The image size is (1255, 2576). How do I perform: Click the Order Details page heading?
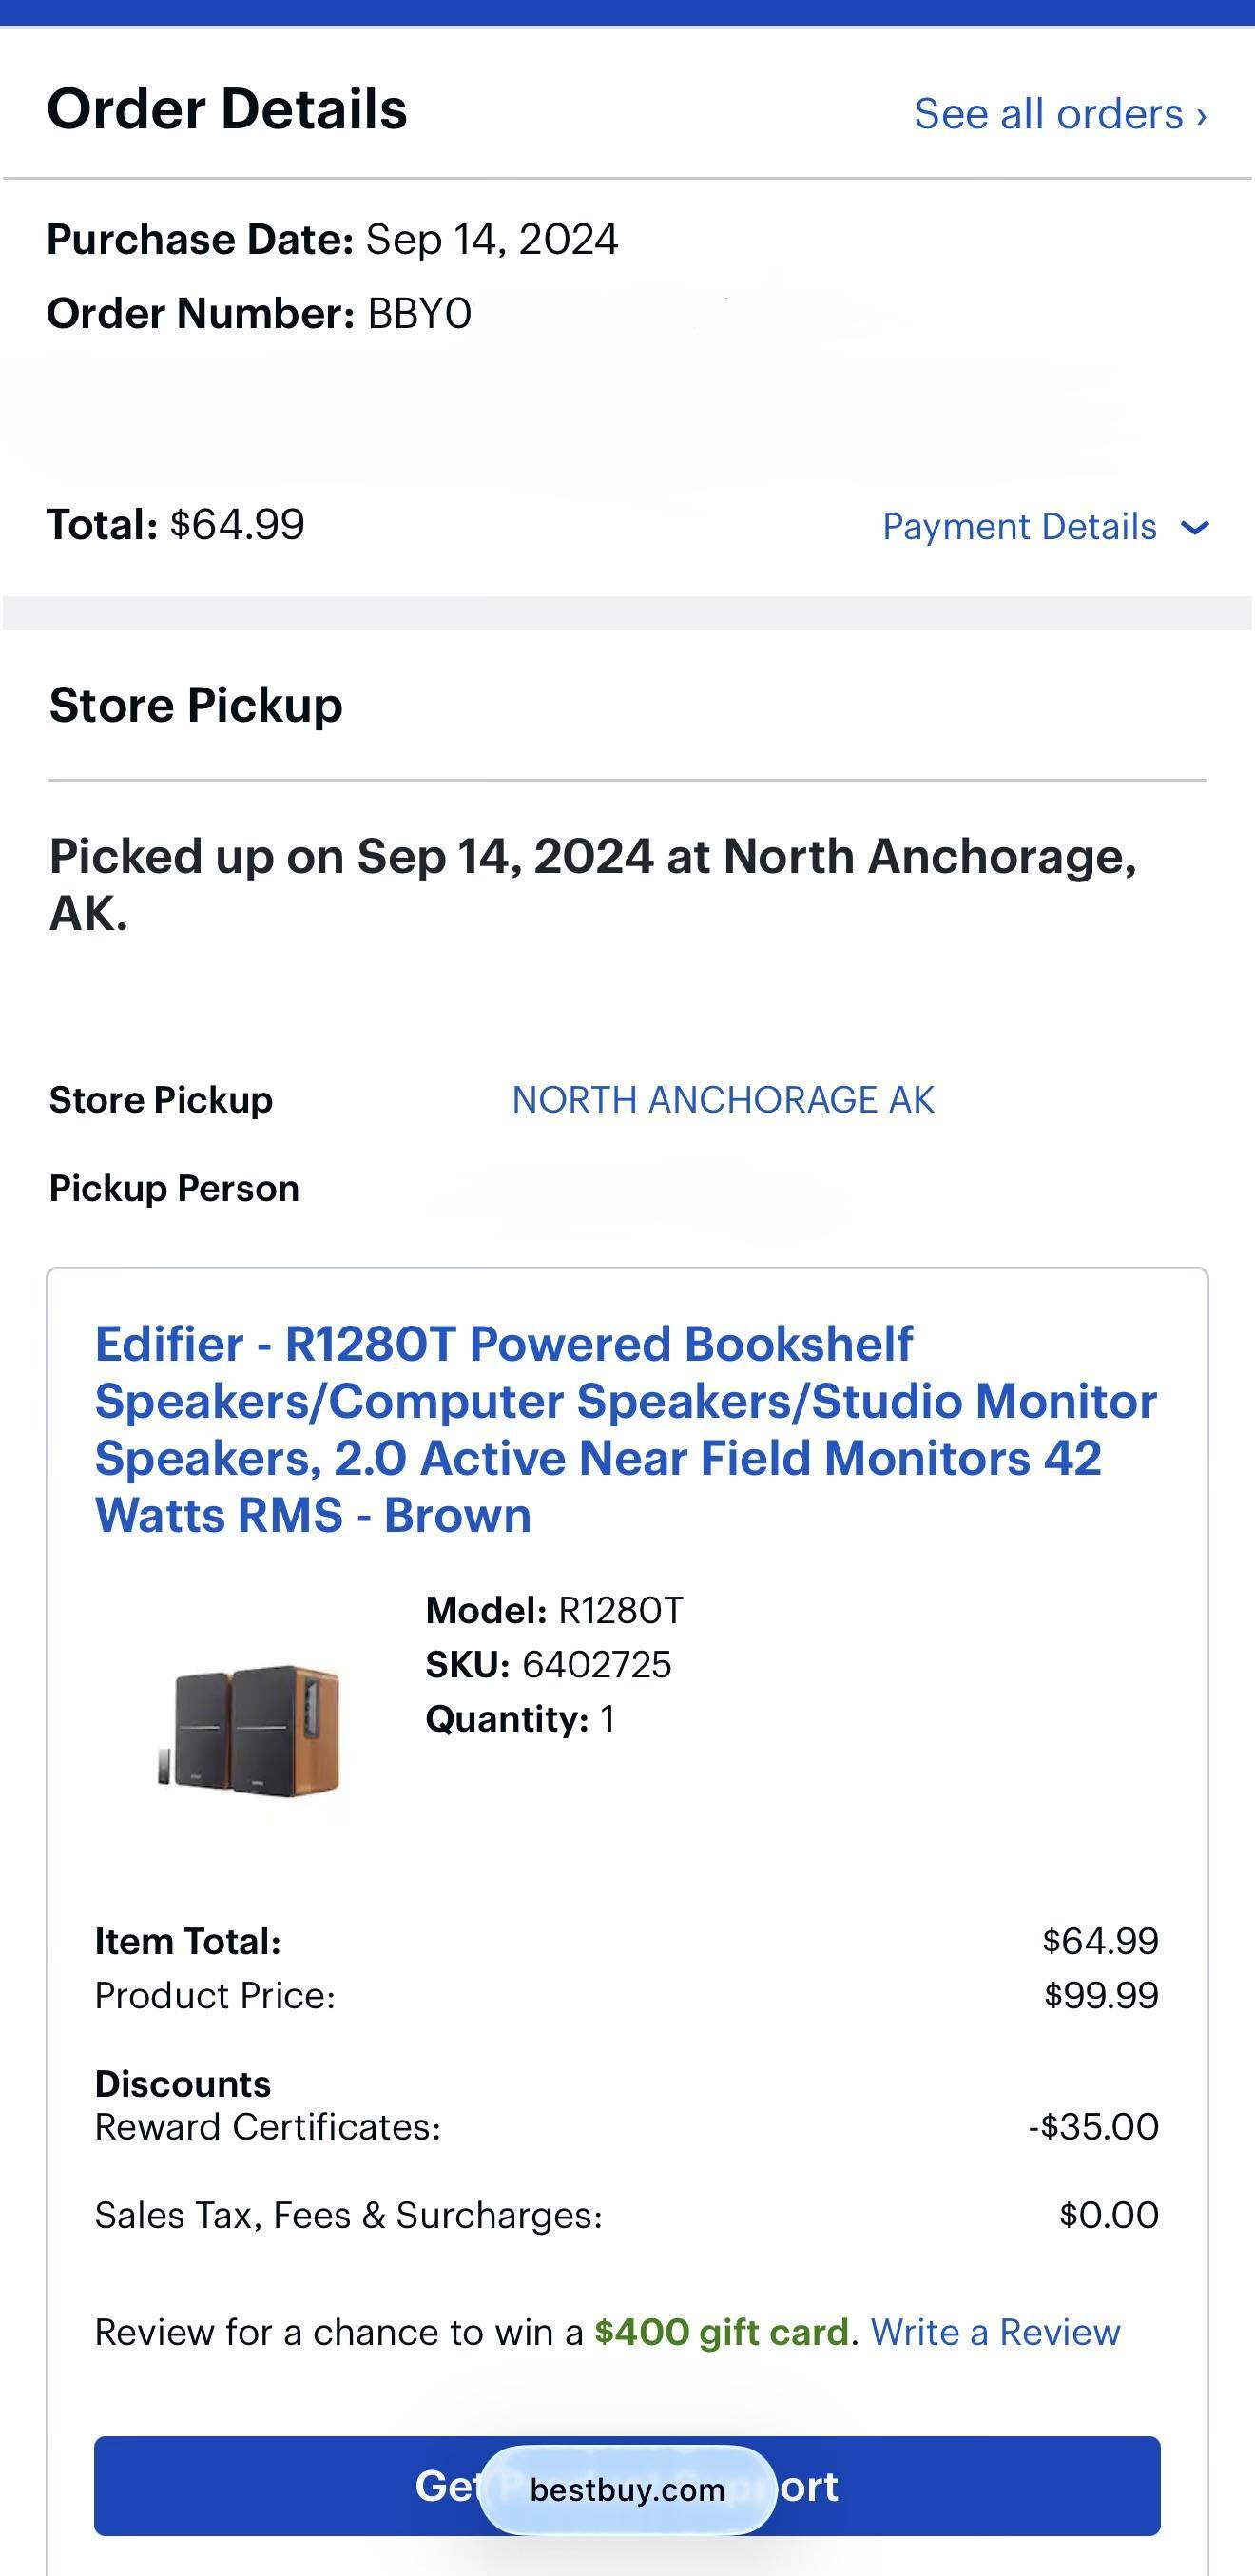pyautogui.click(x=227, y=110)
